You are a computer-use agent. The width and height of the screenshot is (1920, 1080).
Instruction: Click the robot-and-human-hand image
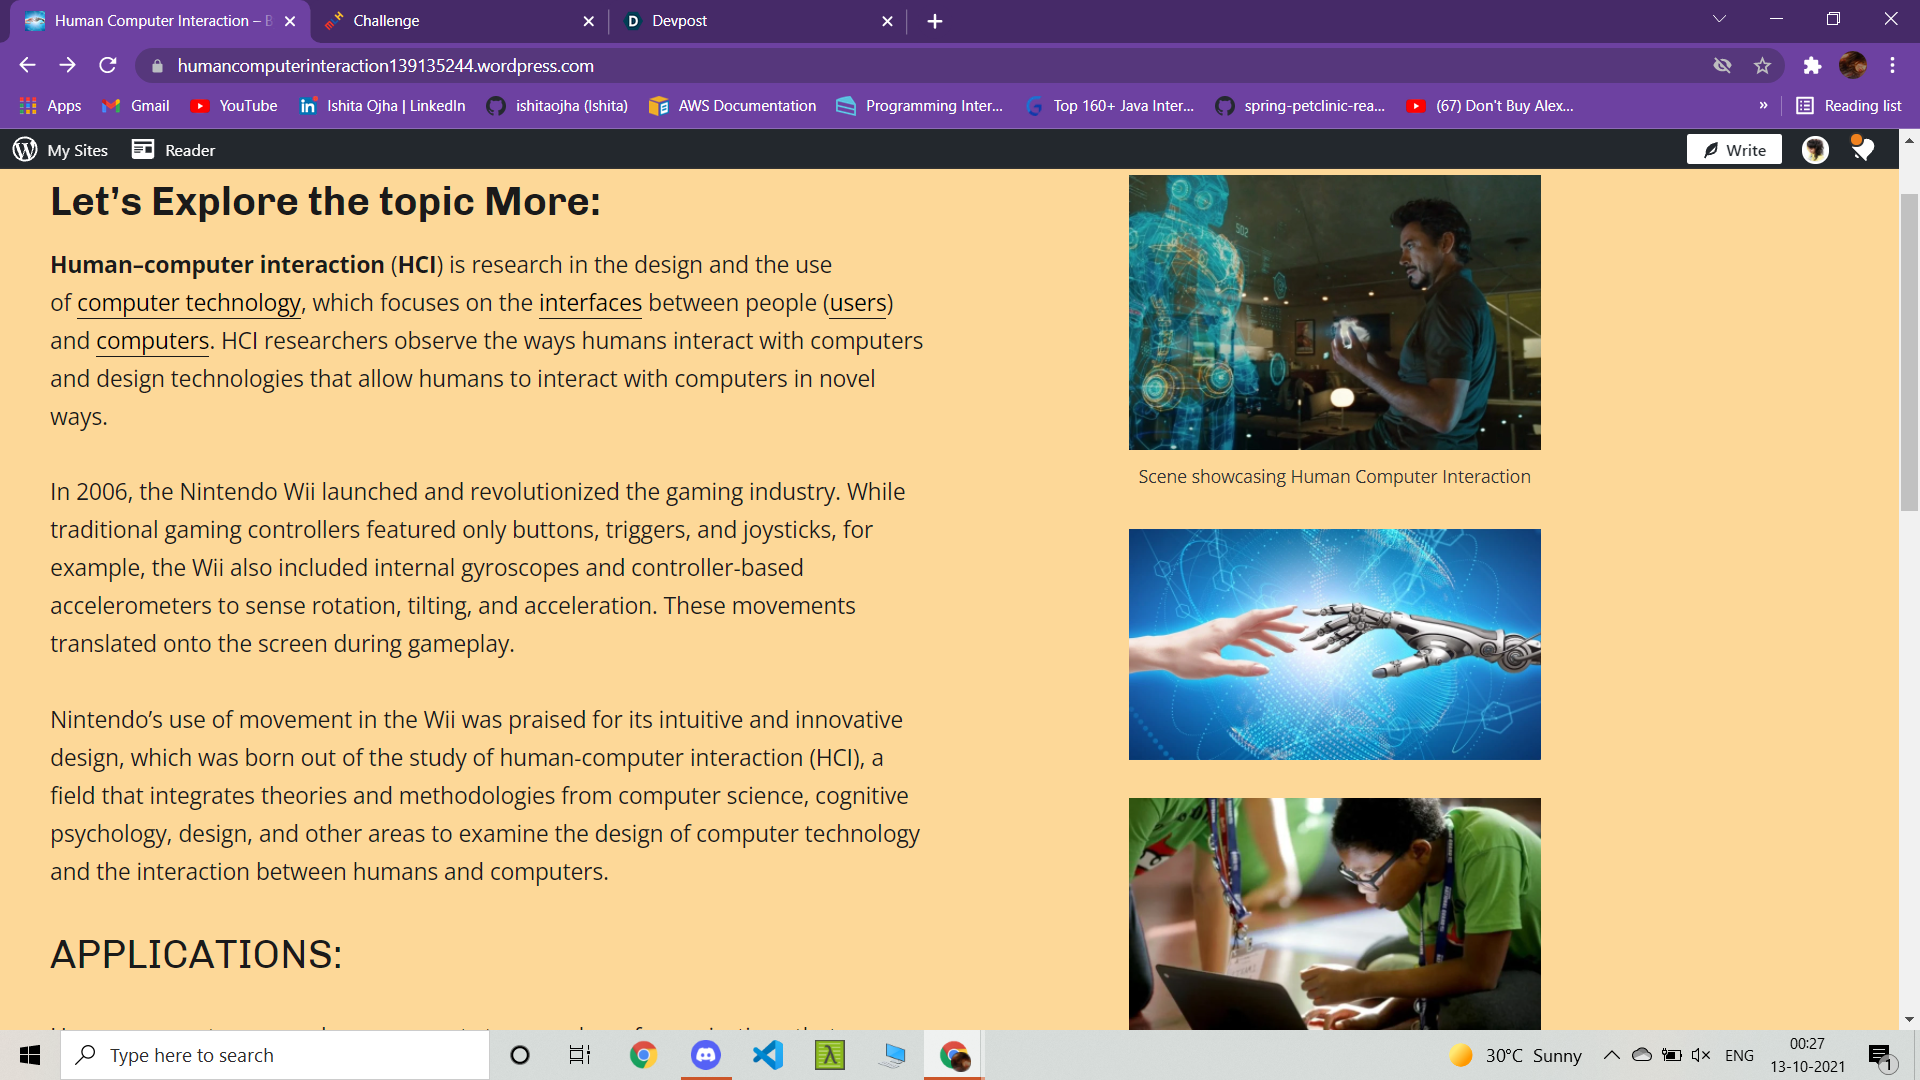pos(1334,644)
